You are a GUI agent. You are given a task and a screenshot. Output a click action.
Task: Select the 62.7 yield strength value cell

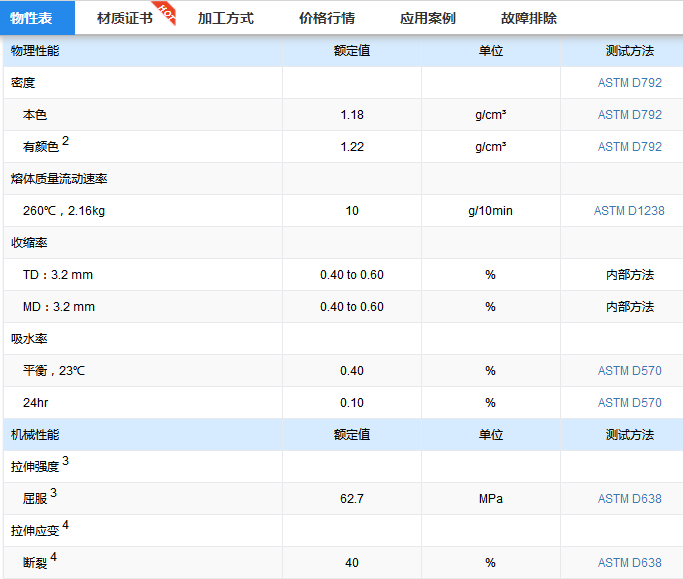pyautogui.click(x=351, y=499)
